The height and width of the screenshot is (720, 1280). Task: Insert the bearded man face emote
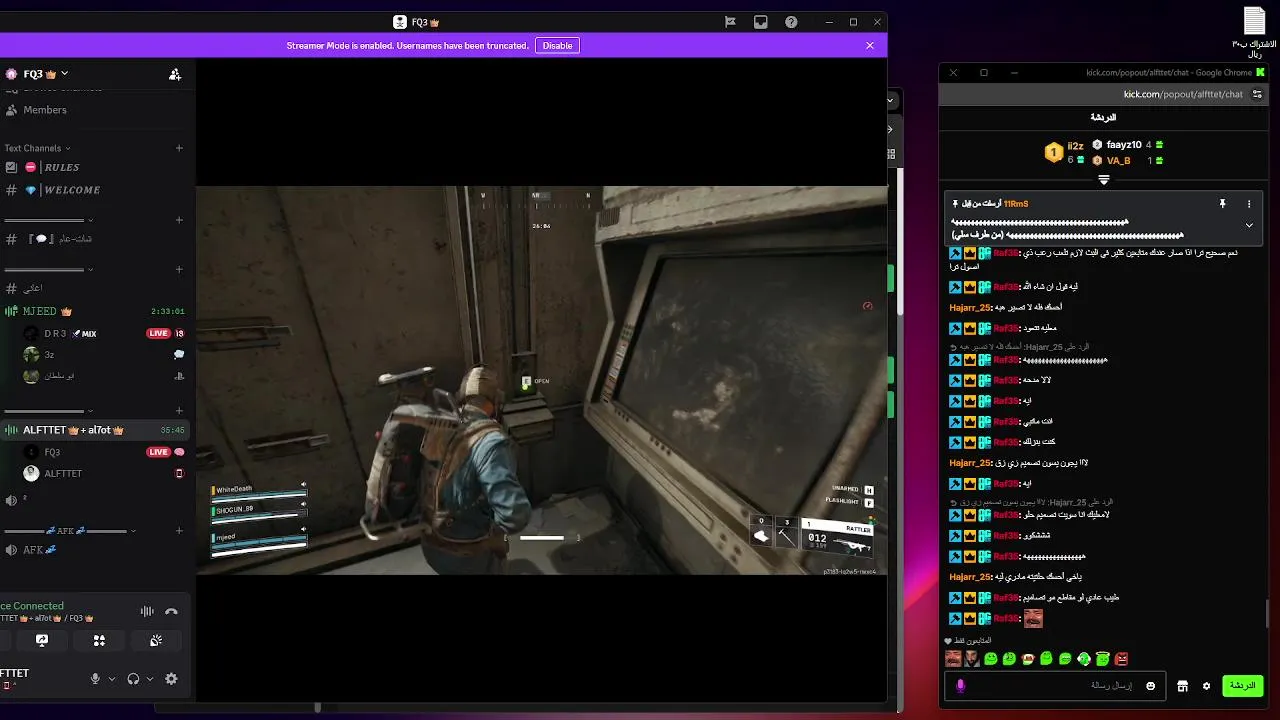(x=972, y=658)
